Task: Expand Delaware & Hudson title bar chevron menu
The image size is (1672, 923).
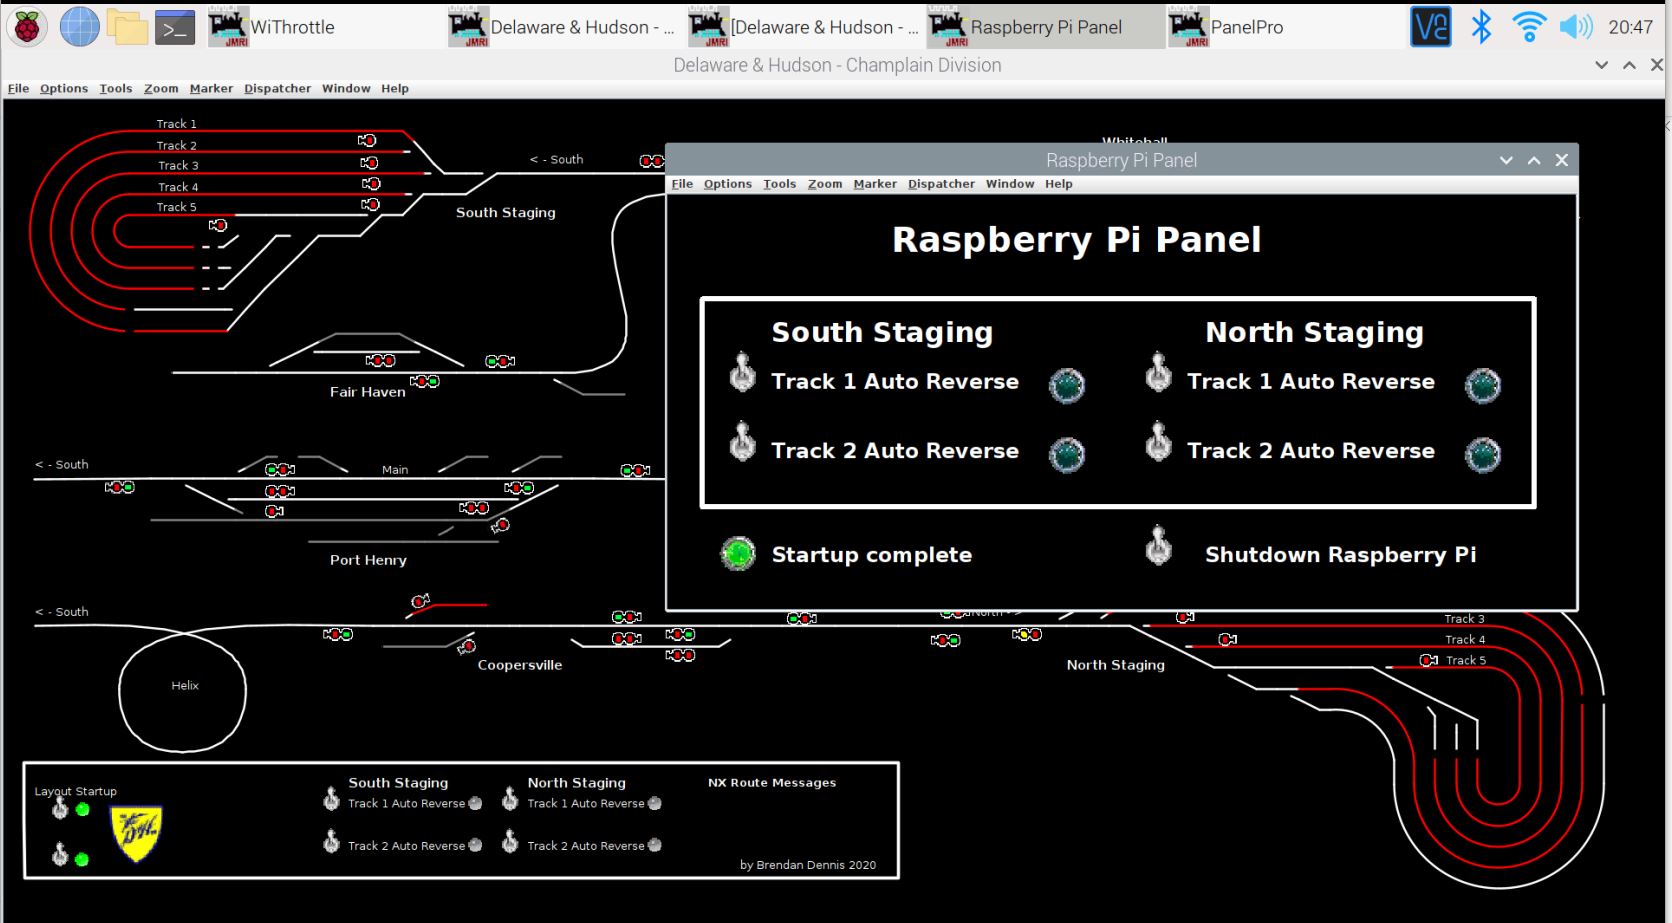Action: [1601, 65]
